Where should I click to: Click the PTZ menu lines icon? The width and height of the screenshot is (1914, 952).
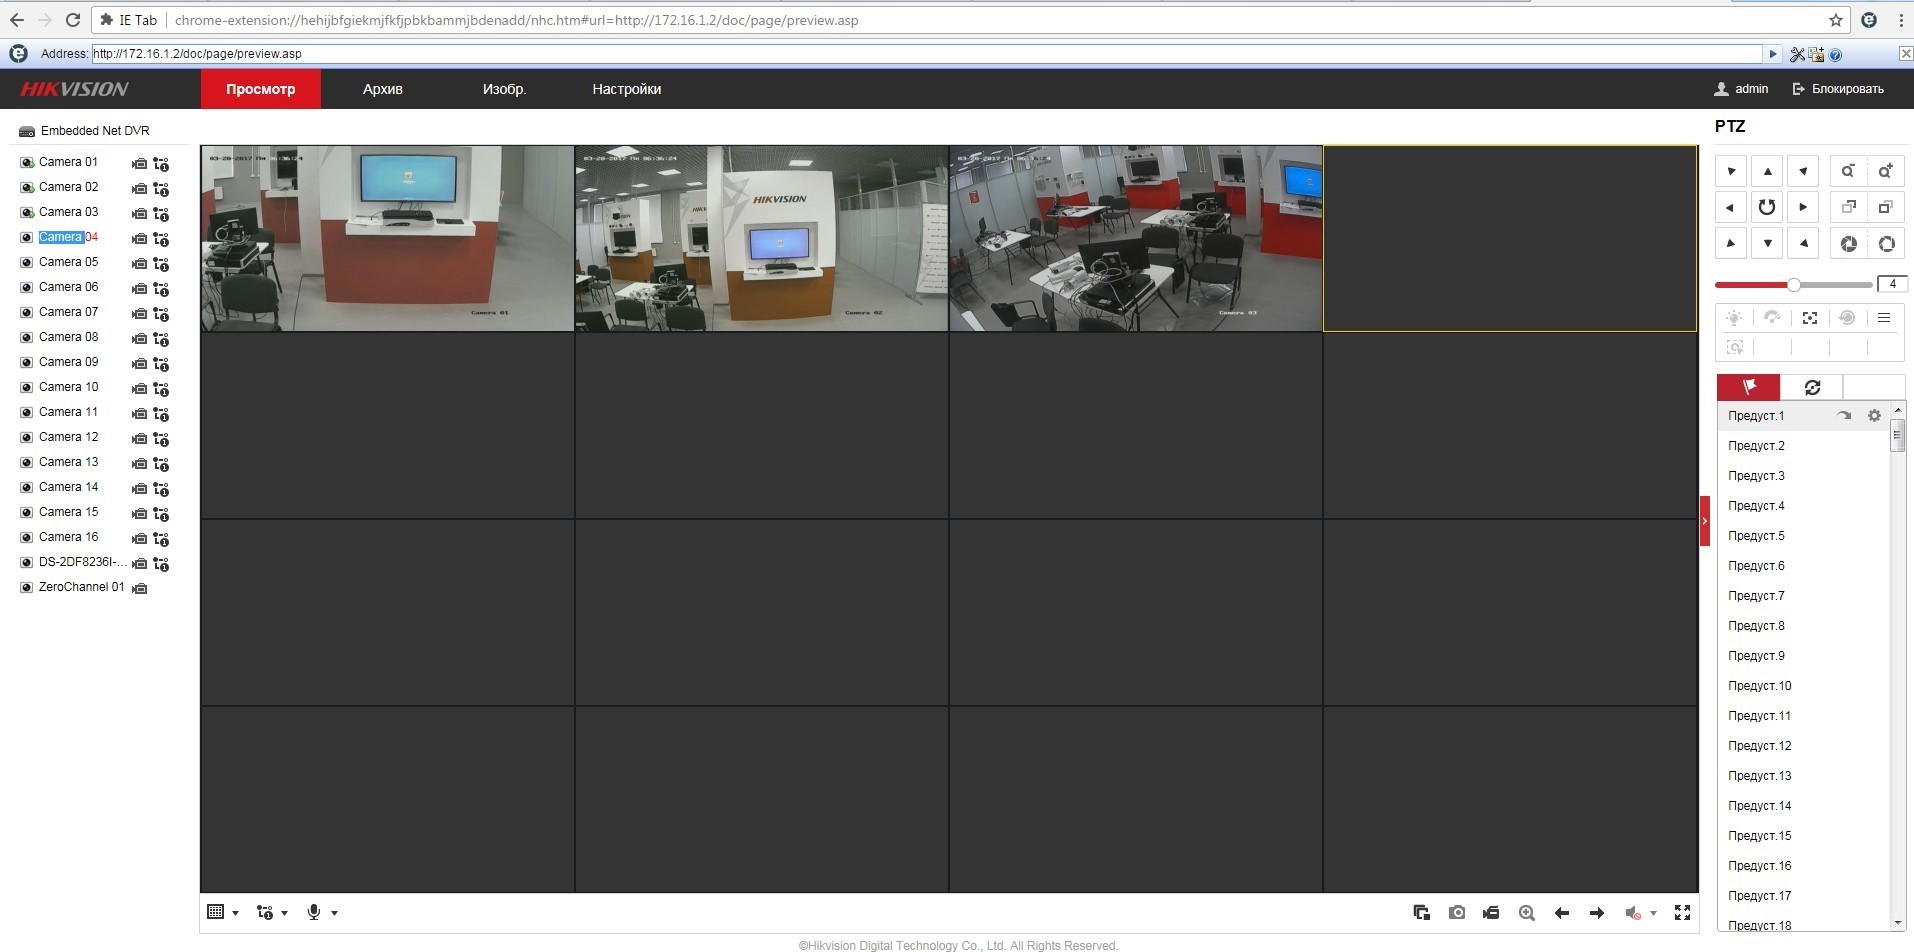pos(1884,318)
